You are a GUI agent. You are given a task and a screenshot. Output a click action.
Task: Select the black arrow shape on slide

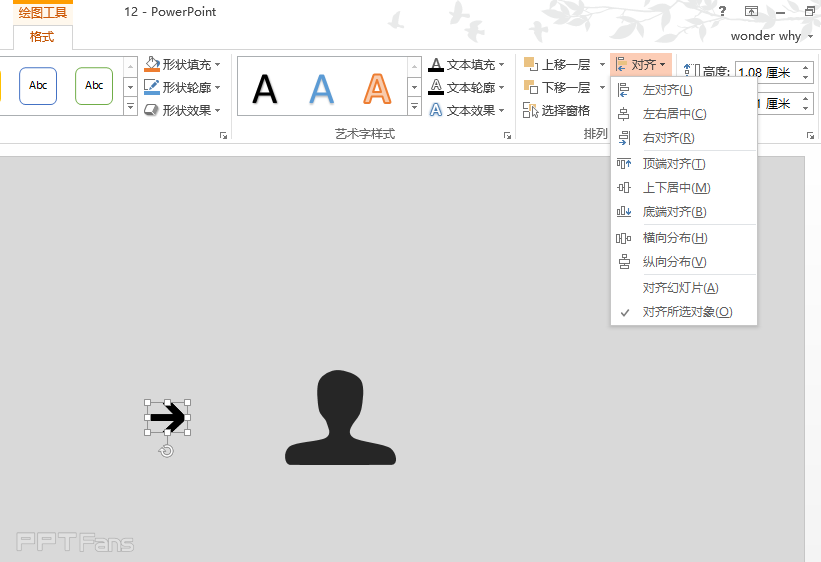point(168,417)
